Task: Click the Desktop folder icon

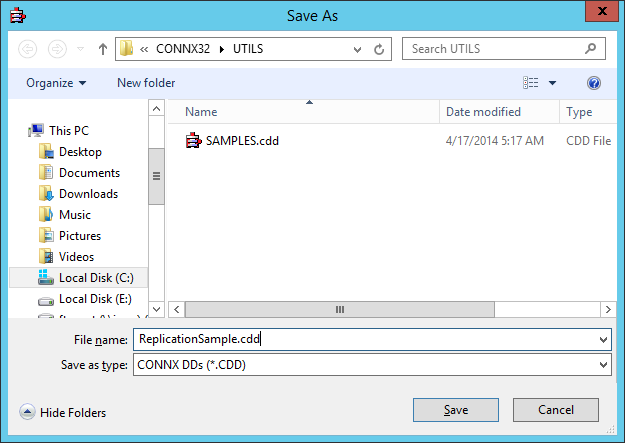Action: (x=46, y=152)
